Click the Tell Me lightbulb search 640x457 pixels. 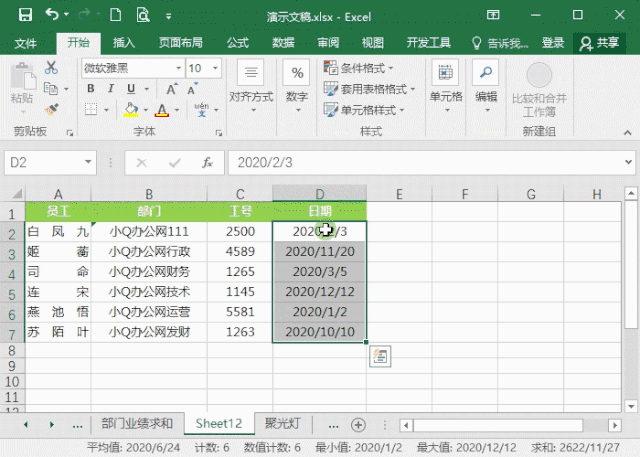tap(500, 43)
